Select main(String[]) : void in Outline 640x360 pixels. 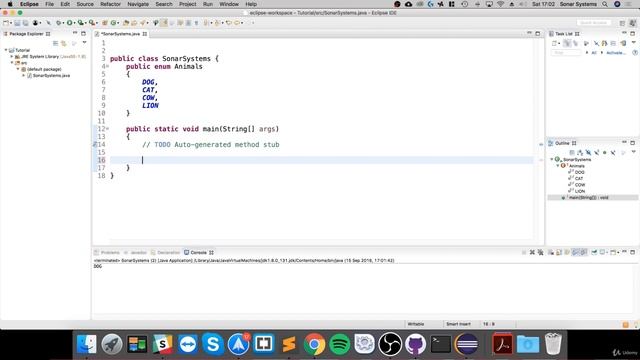[x=589, y=198]
